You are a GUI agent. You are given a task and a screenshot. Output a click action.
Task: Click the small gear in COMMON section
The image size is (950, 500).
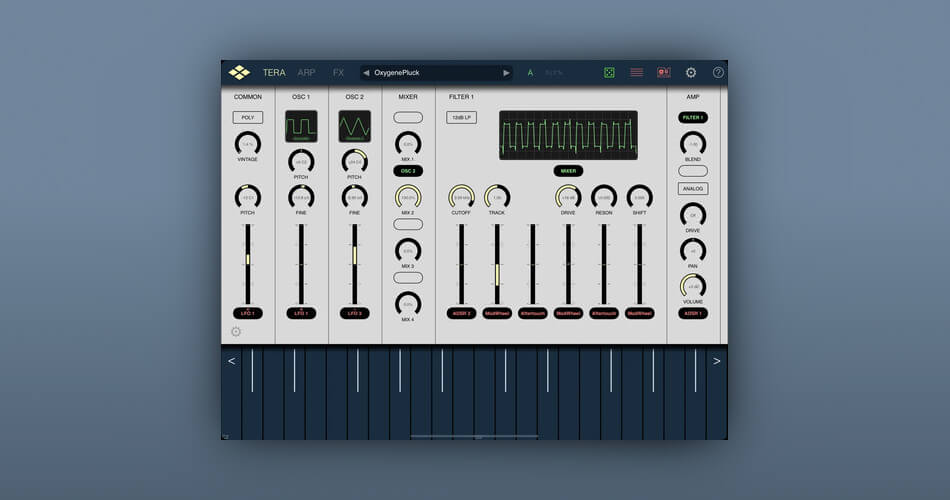pos(236,332)
